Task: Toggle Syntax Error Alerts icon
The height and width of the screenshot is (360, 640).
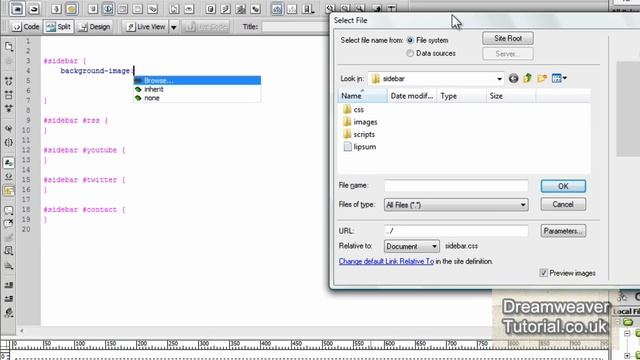Action: [9, 191]
